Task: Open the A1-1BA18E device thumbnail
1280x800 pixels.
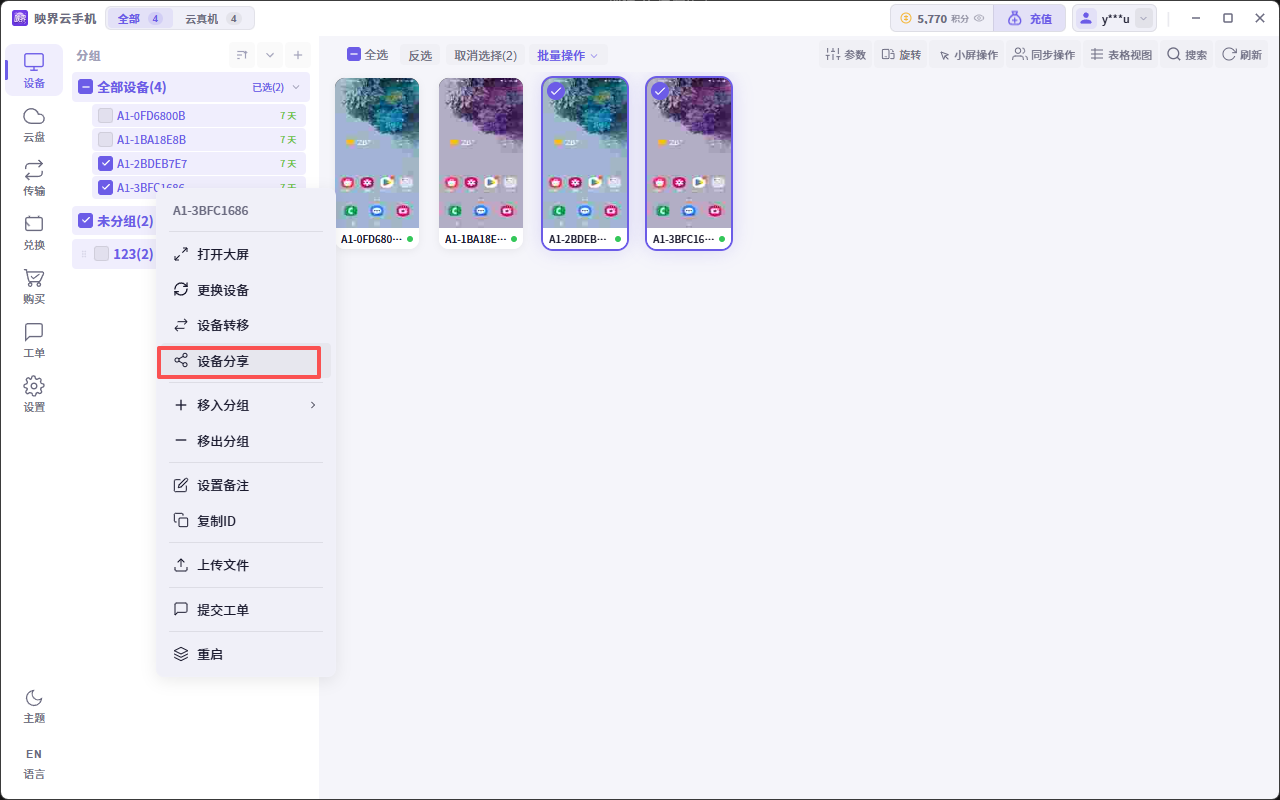Action: (x=481, y=163)
